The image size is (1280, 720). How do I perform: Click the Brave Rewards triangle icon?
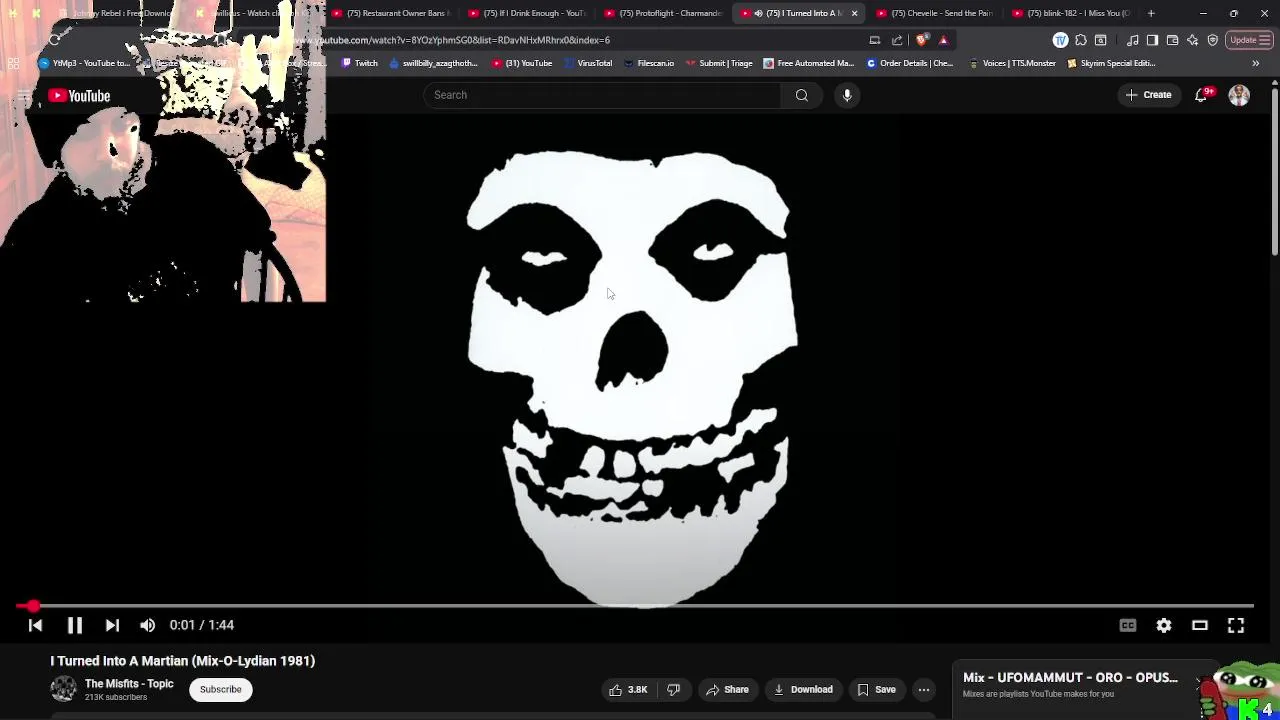click(x=943, y=40)
